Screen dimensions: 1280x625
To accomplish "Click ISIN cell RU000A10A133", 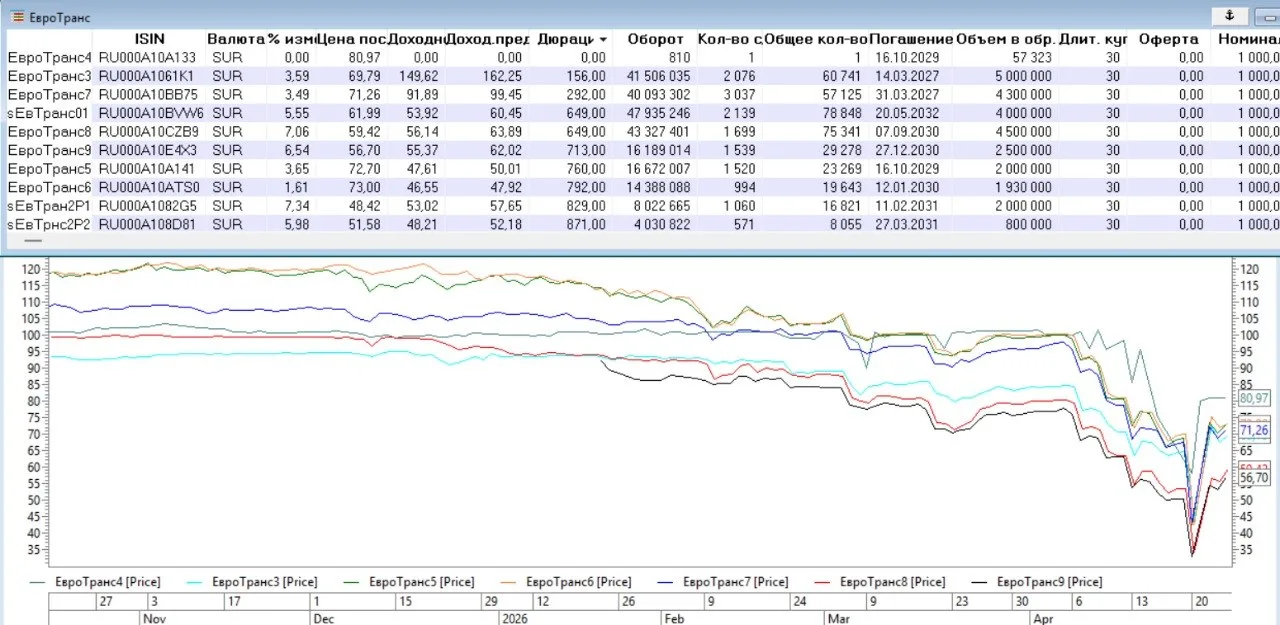I will click(x=148, y=58).
